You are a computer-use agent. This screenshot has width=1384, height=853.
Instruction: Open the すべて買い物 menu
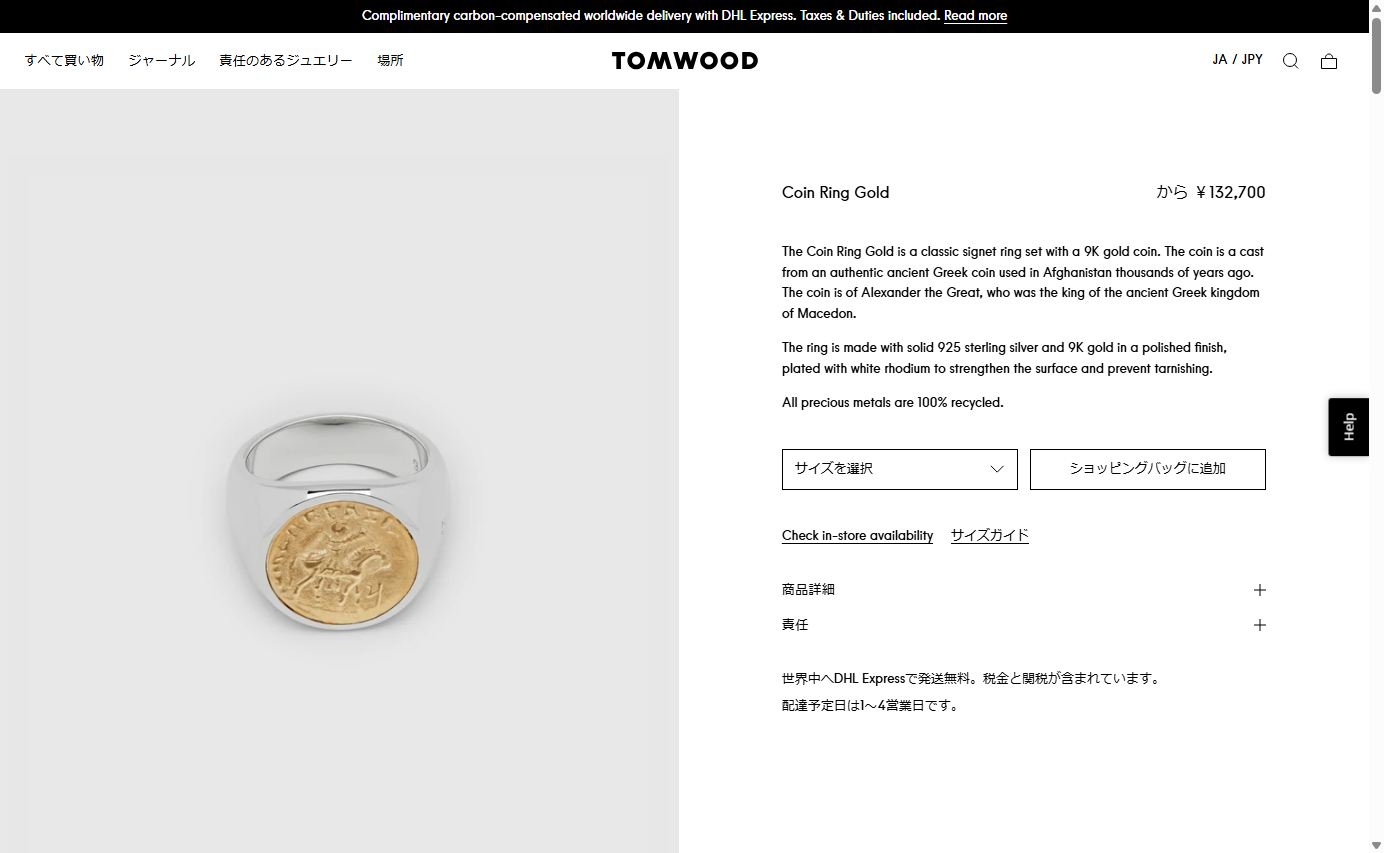coord(64,61)
